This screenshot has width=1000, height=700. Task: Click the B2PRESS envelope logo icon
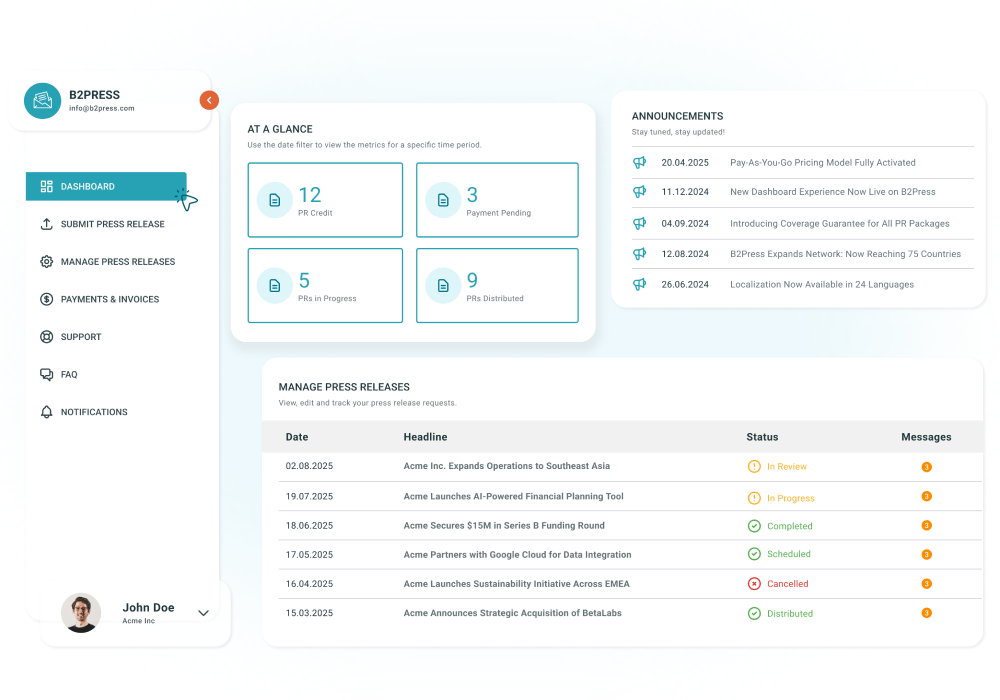42,101
